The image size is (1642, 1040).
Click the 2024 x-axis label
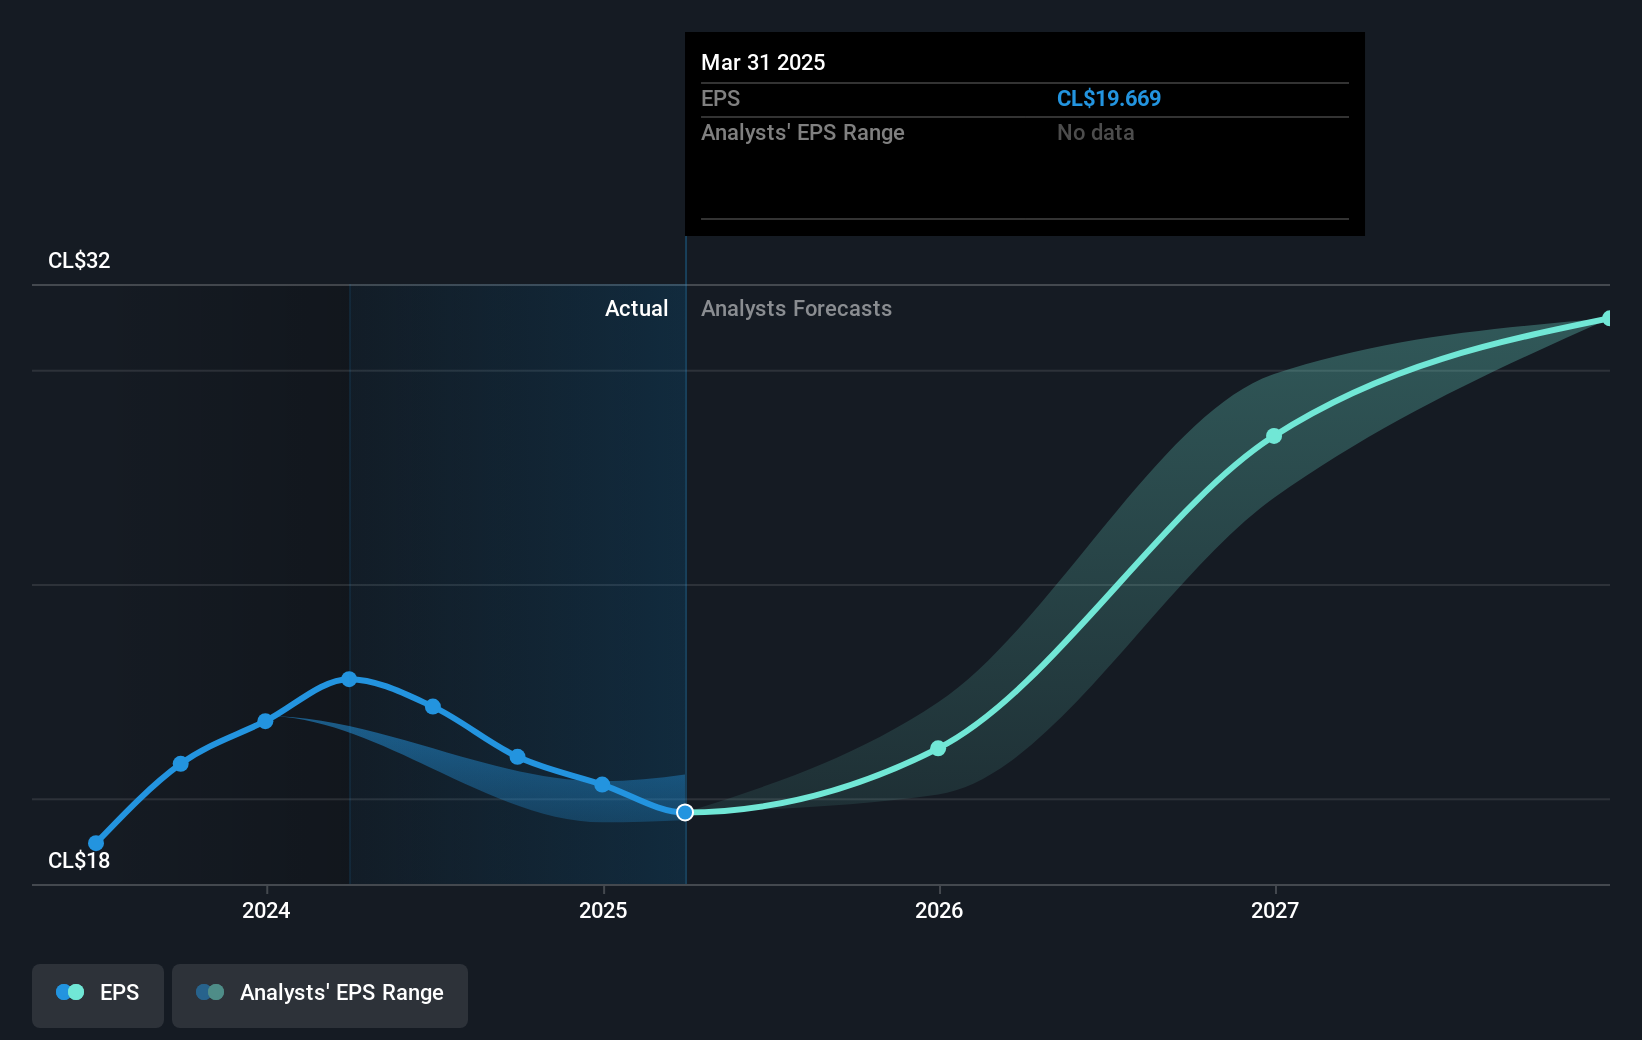pos(266,910)
